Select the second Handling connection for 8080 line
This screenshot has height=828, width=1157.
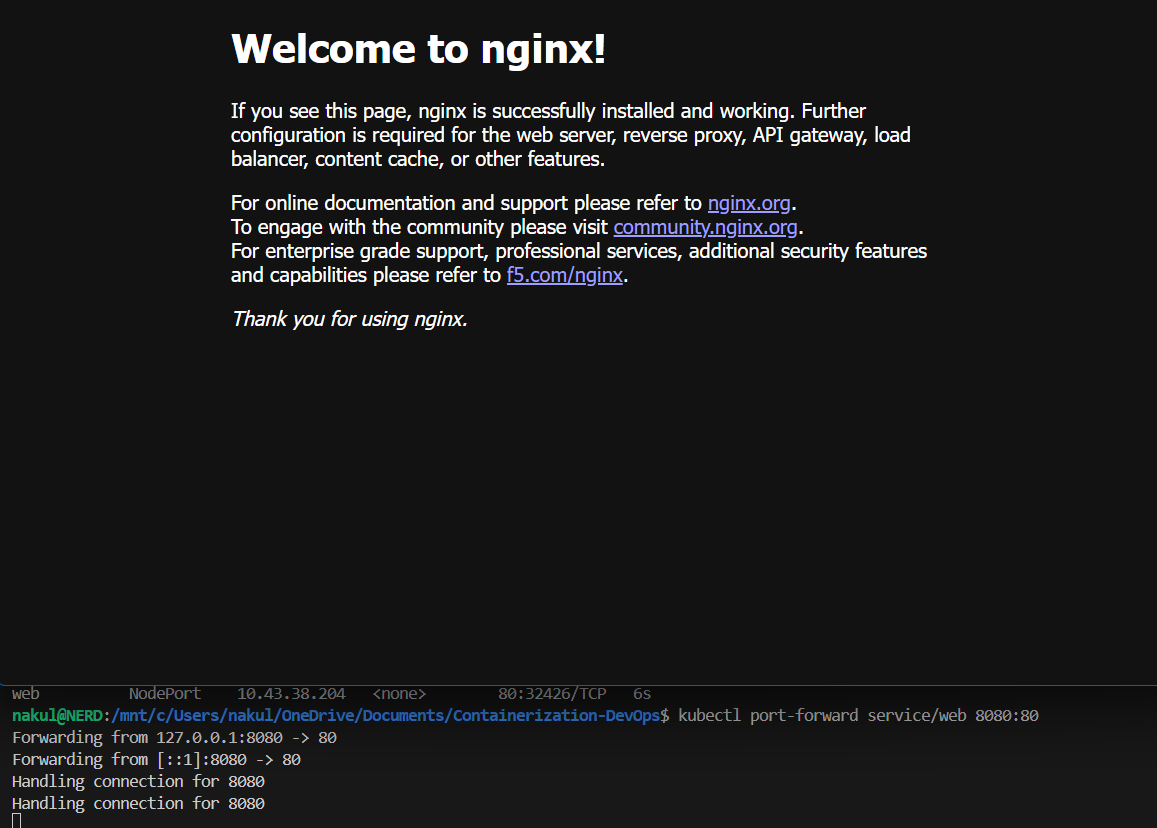pos(137,803)
